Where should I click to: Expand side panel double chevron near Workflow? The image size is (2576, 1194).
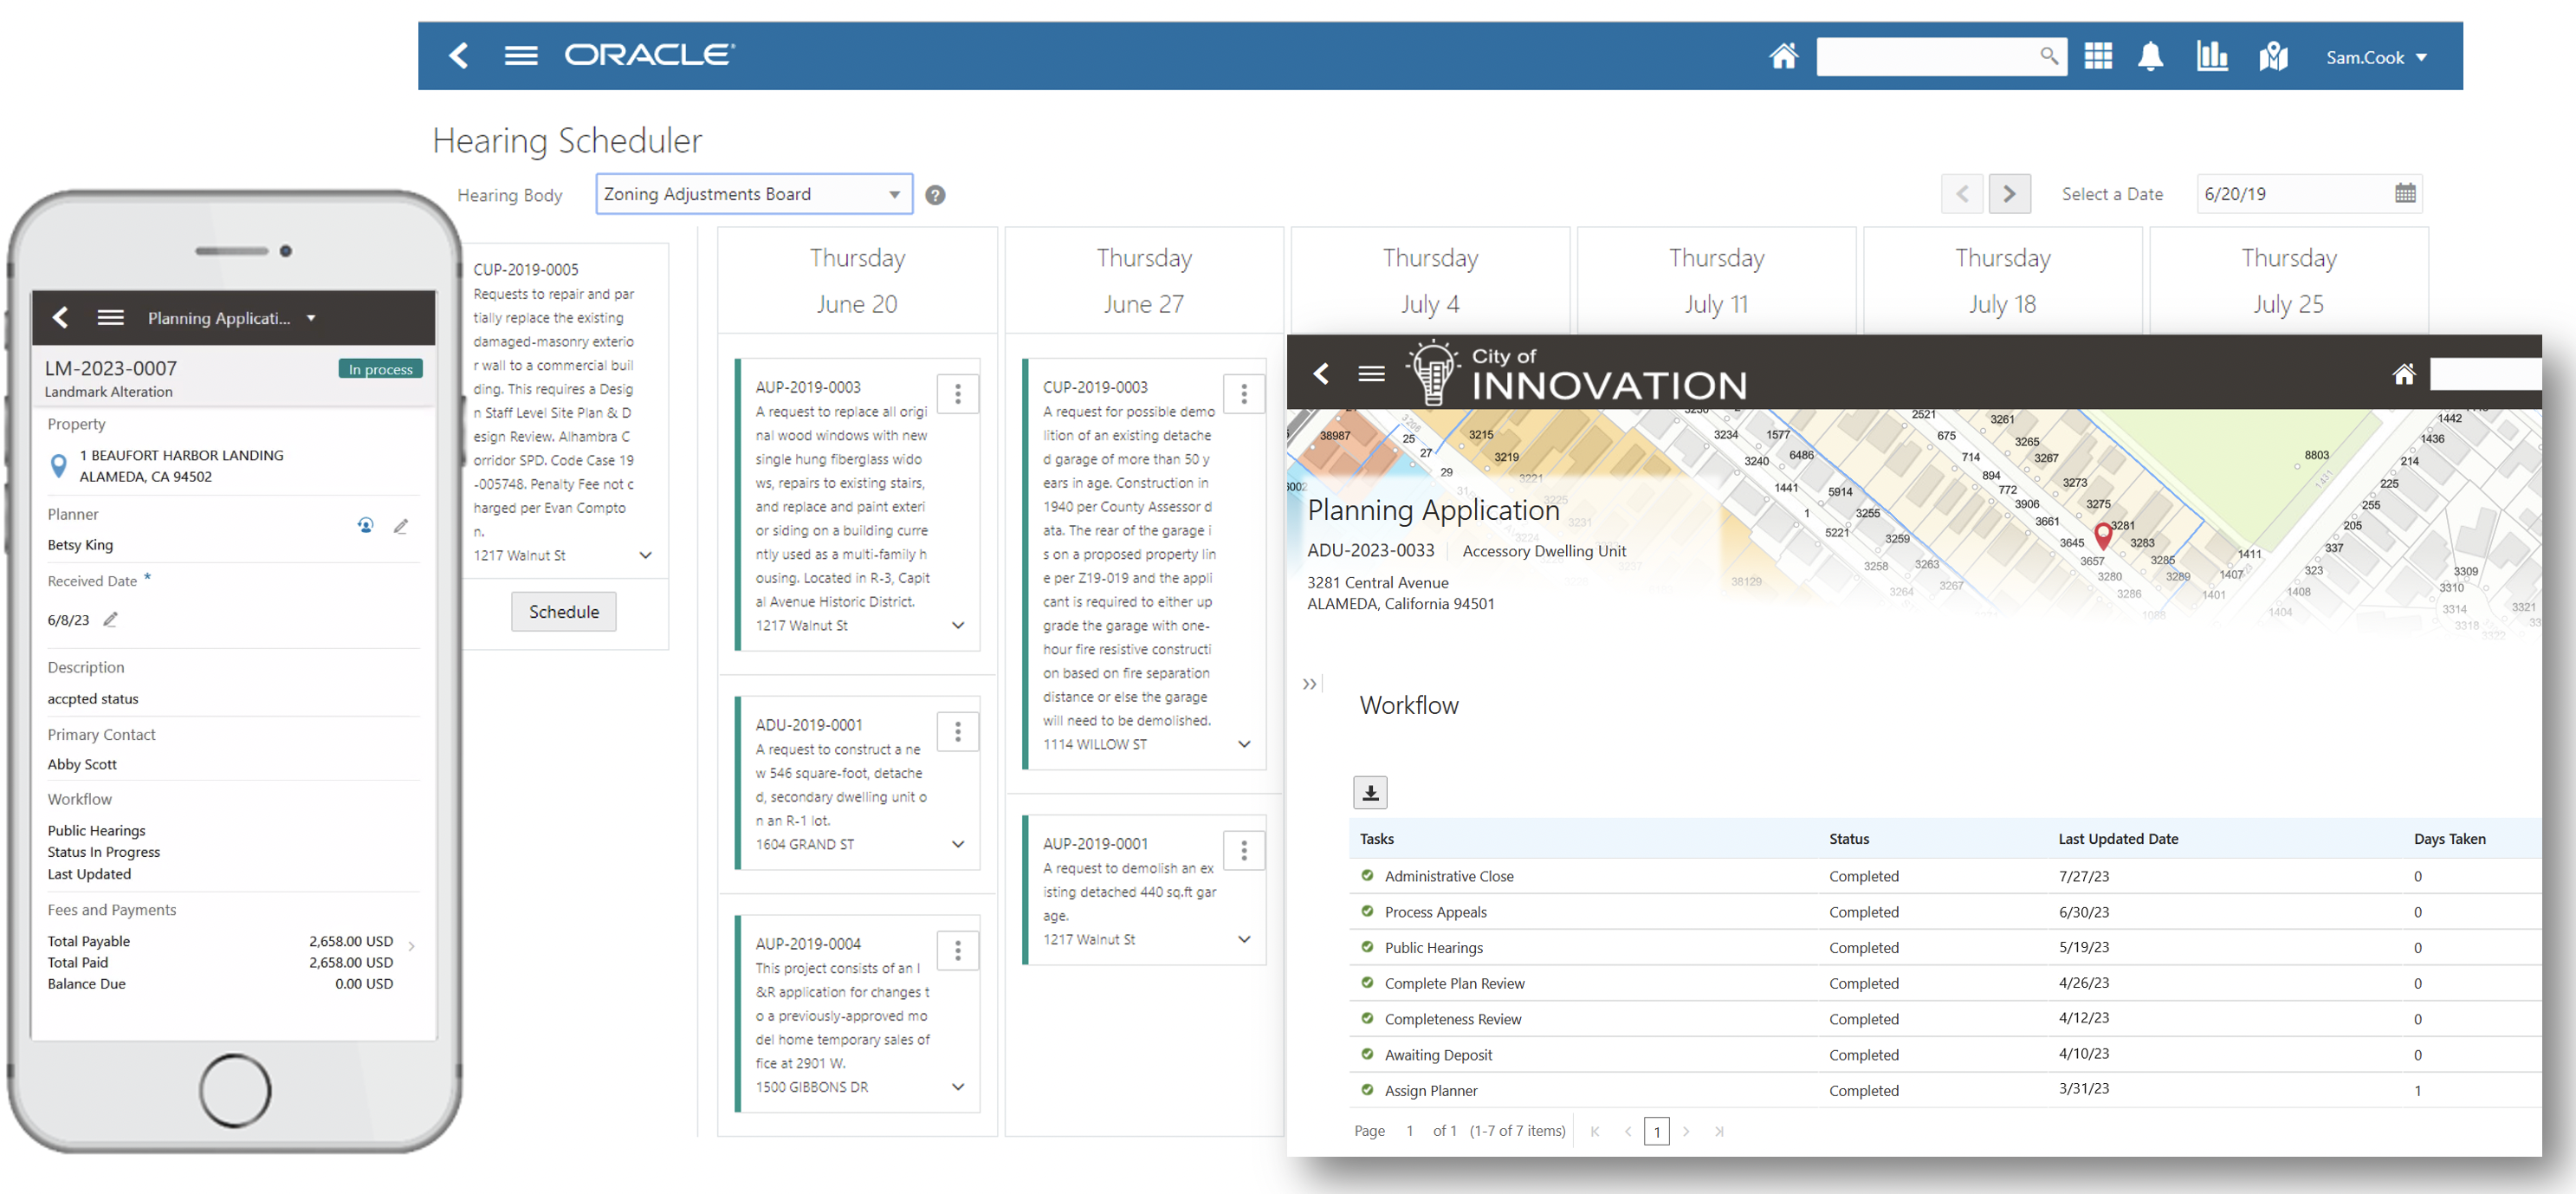(1309, 685)
